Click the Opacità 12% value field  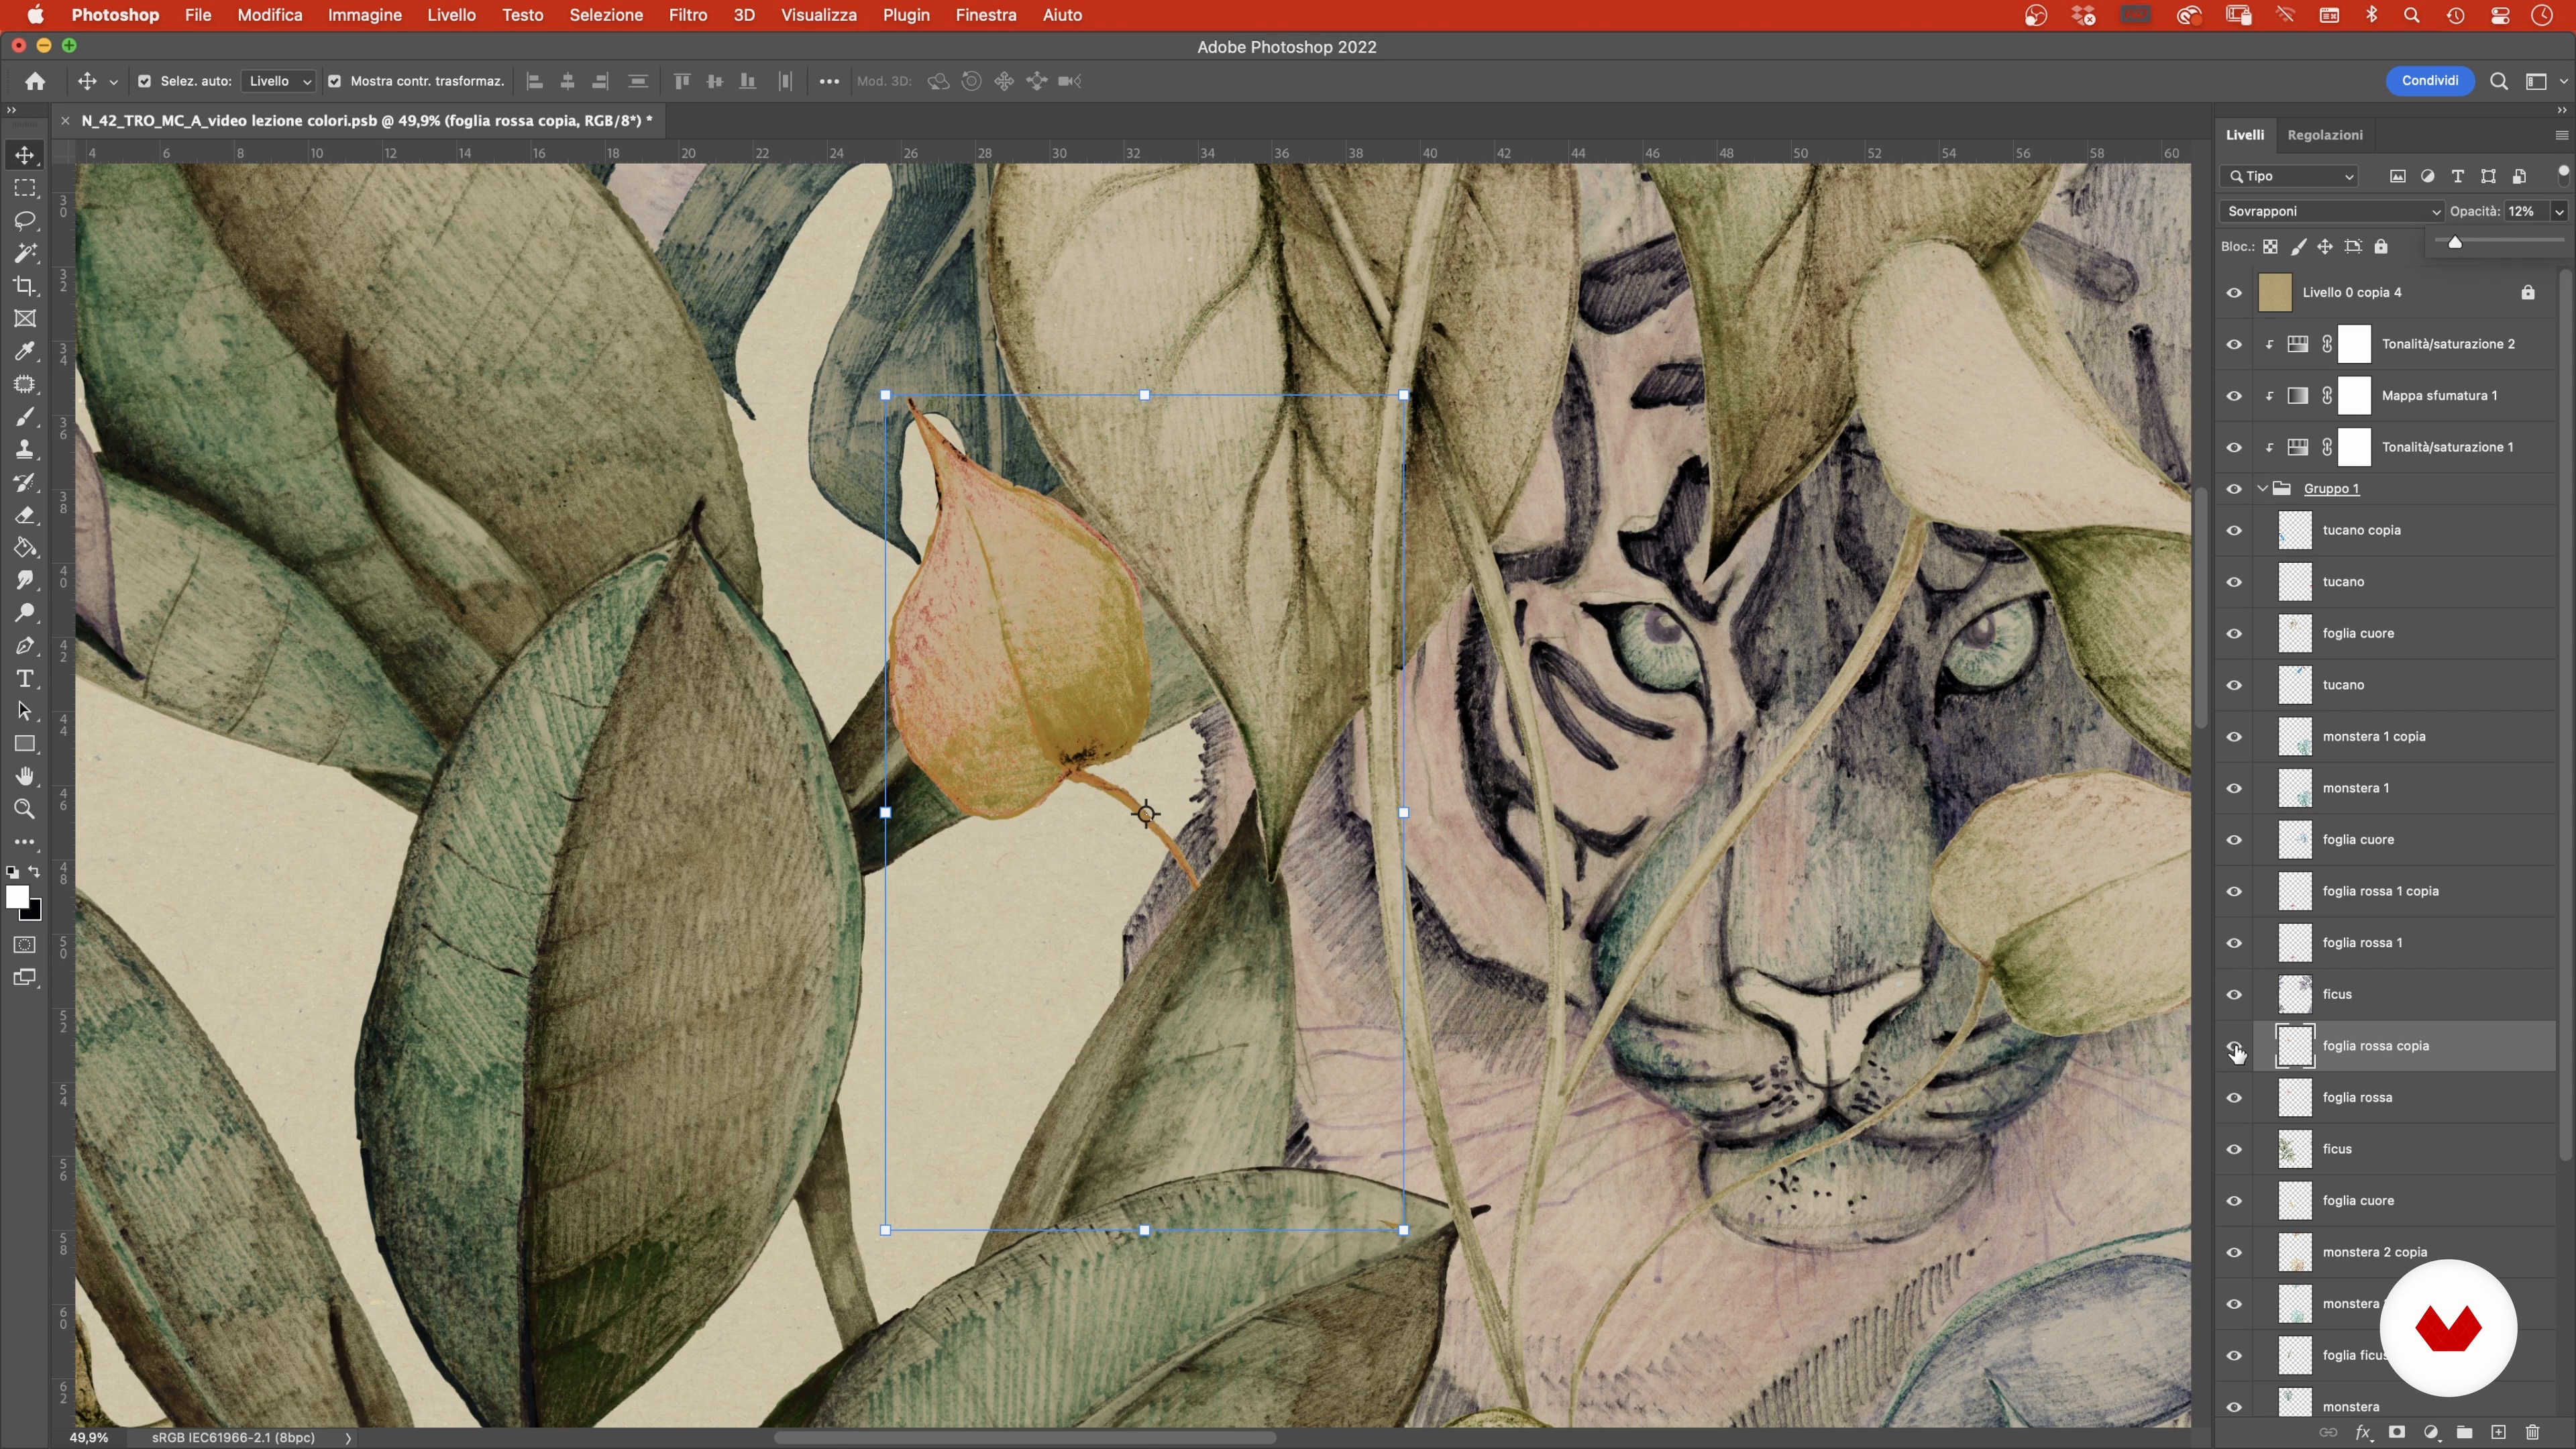[2526, 211]
